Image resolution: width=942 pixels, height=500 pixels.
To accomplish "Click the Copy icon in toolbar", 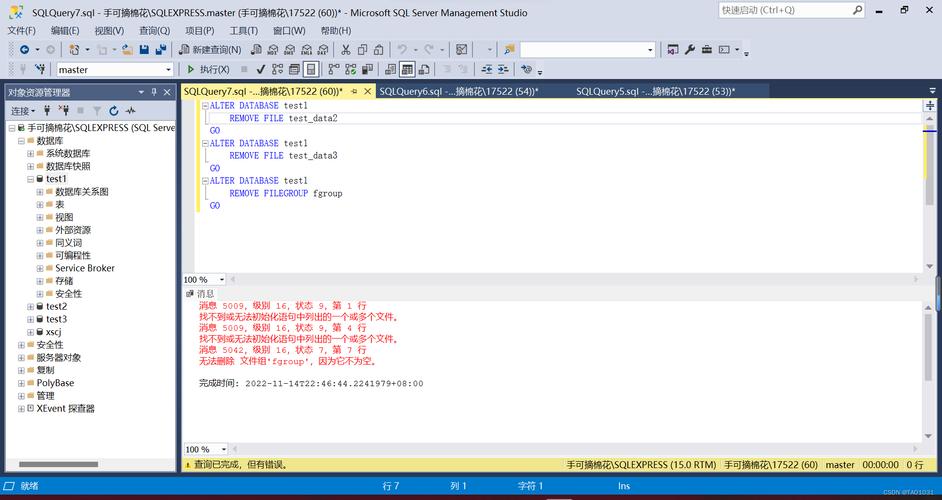I will [x=362, y=50].
